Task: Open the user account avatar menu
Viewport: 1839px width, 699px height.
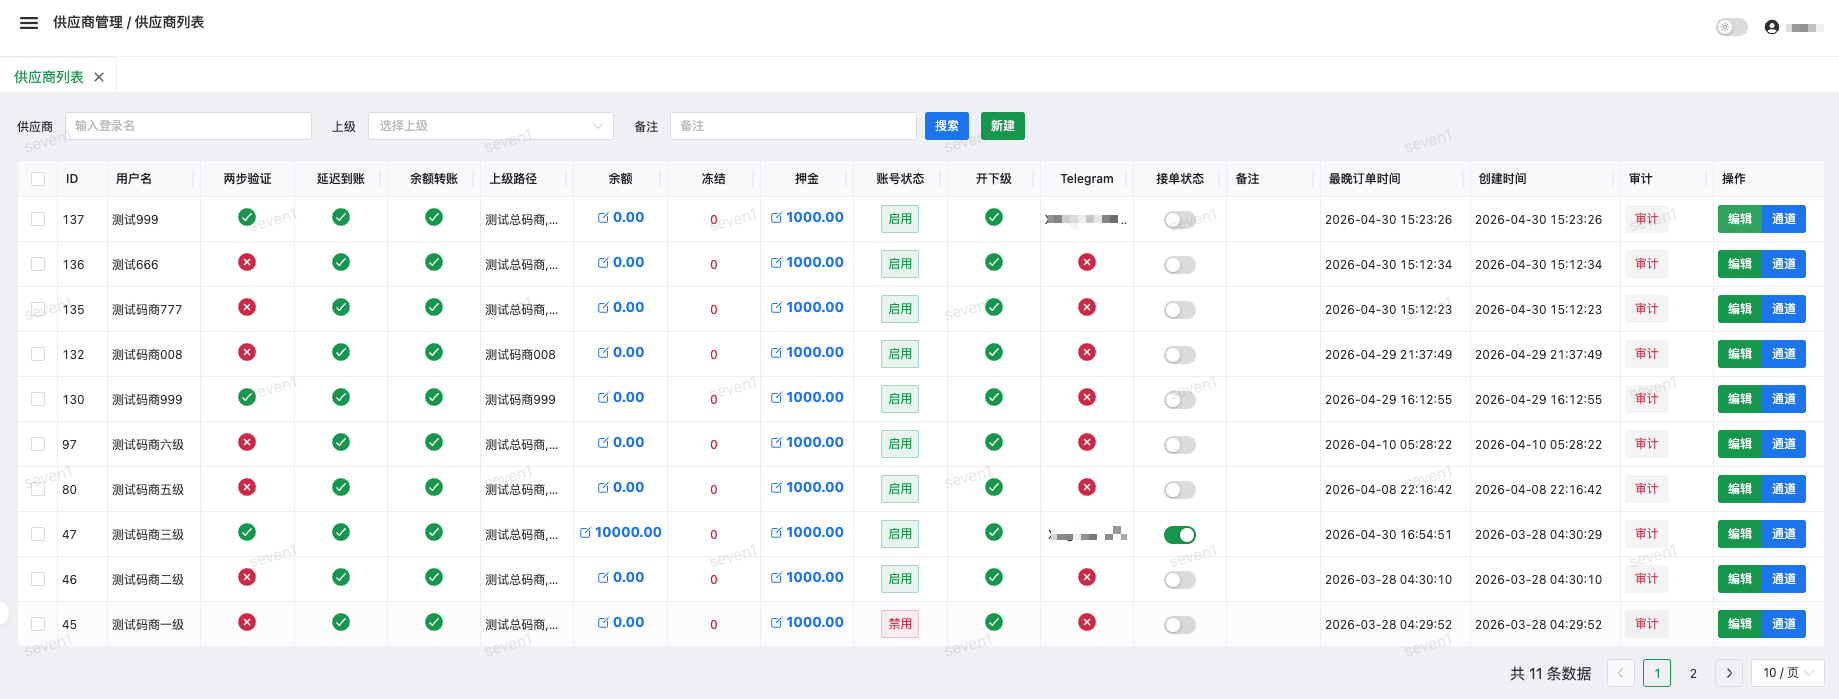Action: [x=1772, y=27]
